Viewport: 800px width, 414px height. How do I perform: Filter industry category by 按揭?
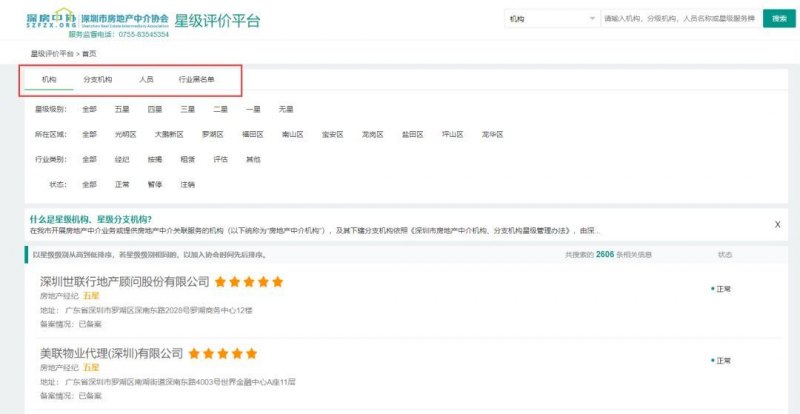pos(155,159)
